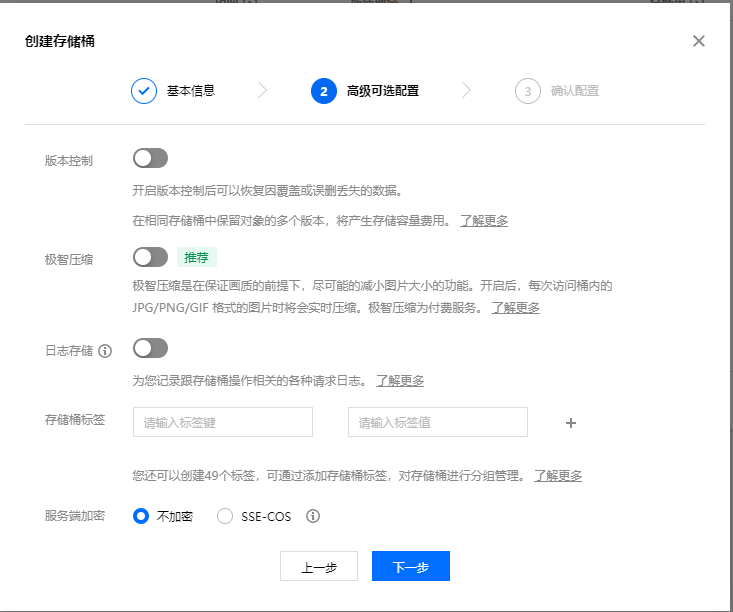Image resolution: width=733 pixels, height=612 pixels.
Task: Add another tag with plus icon
Action: pyautogui.click(x=570, y=423)
